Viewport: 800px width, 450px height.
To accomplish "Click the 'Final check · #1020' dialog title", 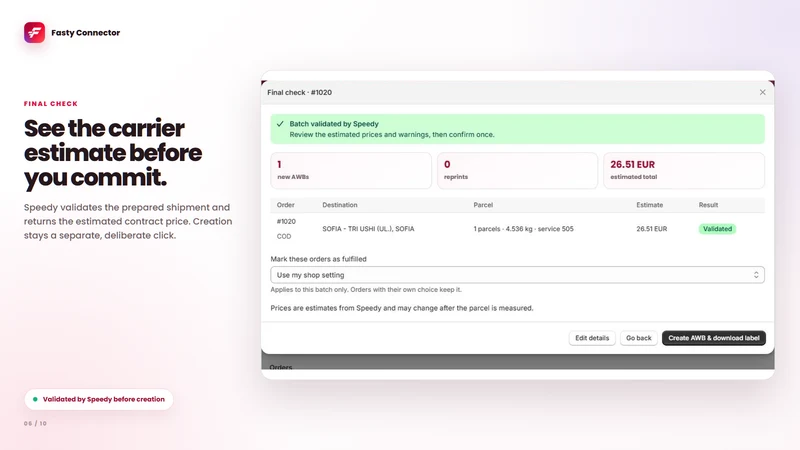I will 299,92.
